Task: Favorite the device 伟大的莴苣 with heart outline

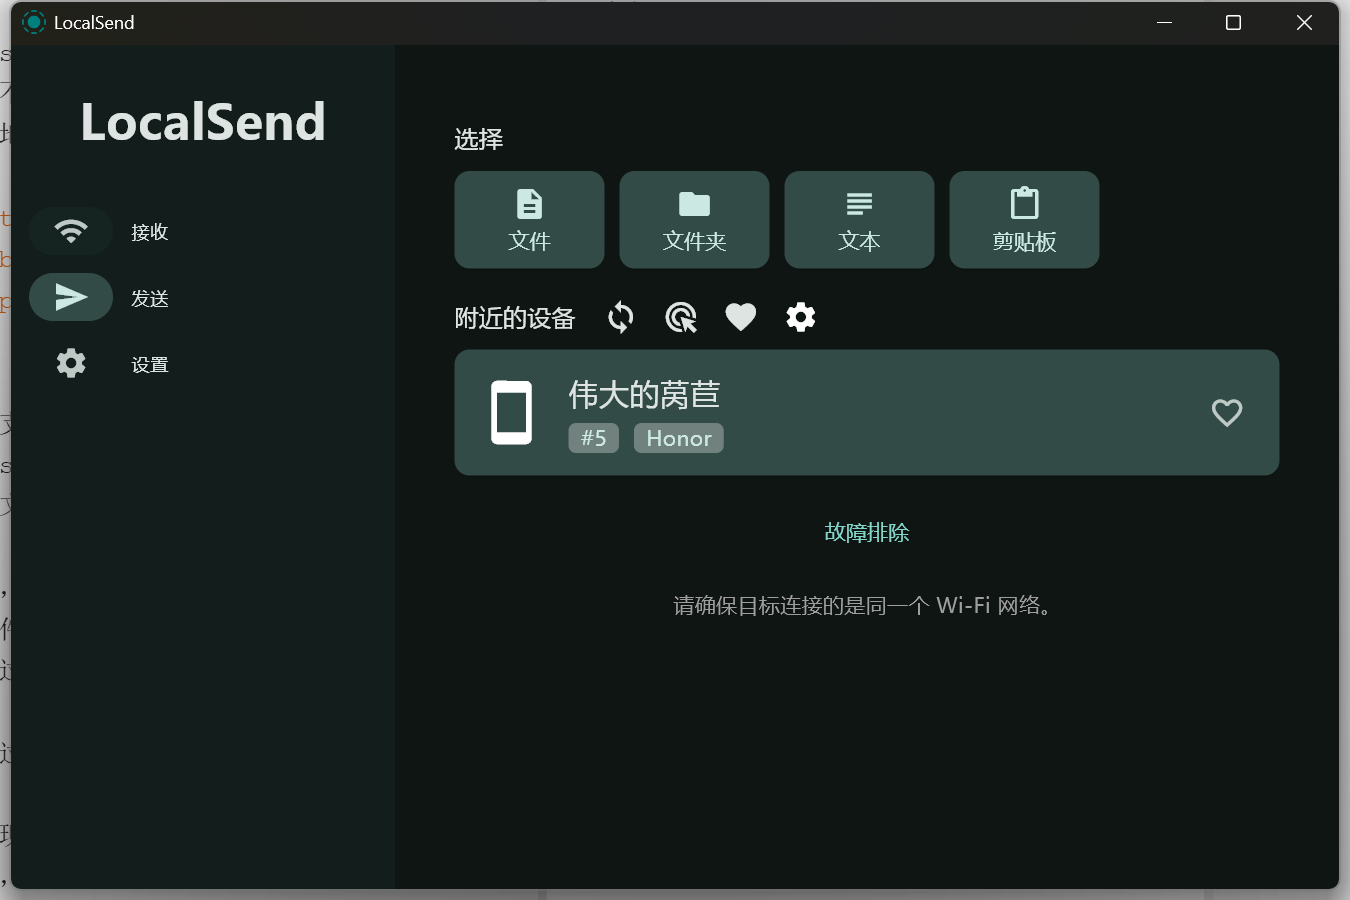Action: click(1227, 412)
